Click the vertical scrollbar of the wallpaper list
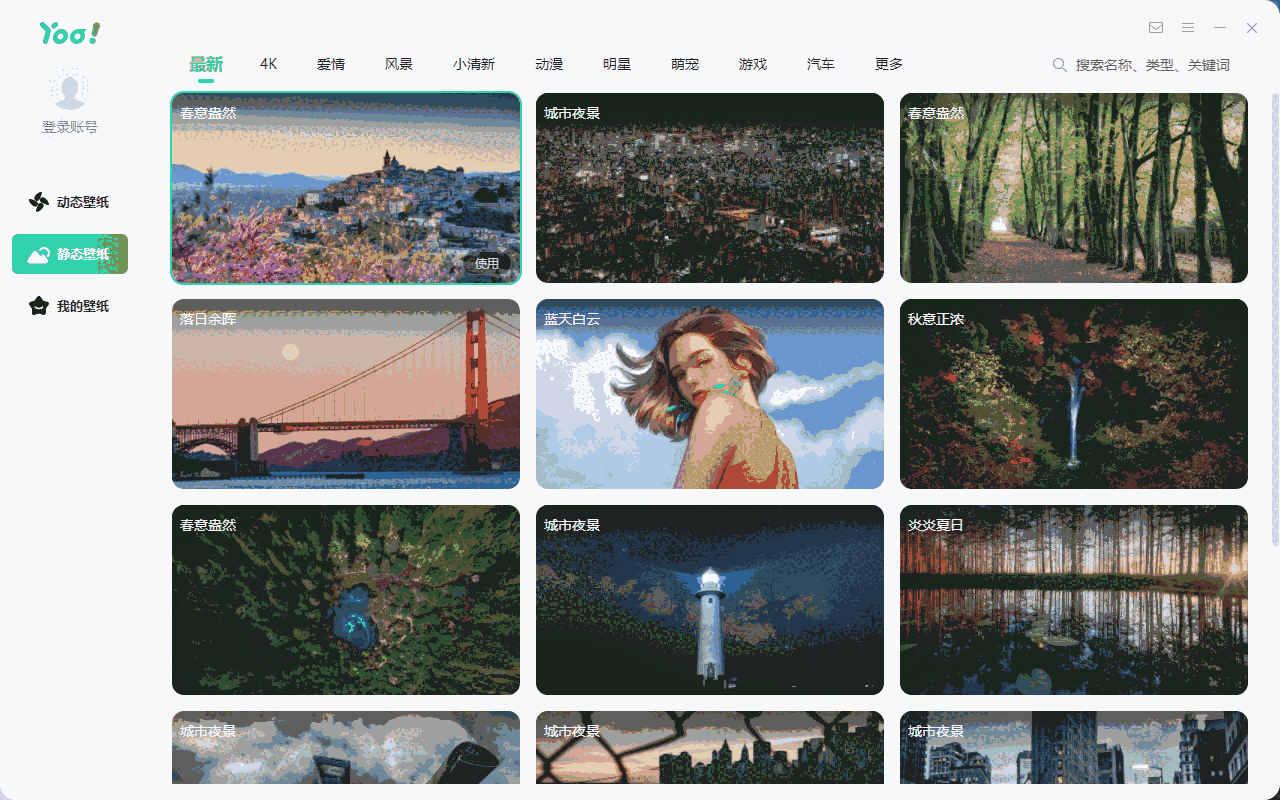 click(x=1275, y=320)
